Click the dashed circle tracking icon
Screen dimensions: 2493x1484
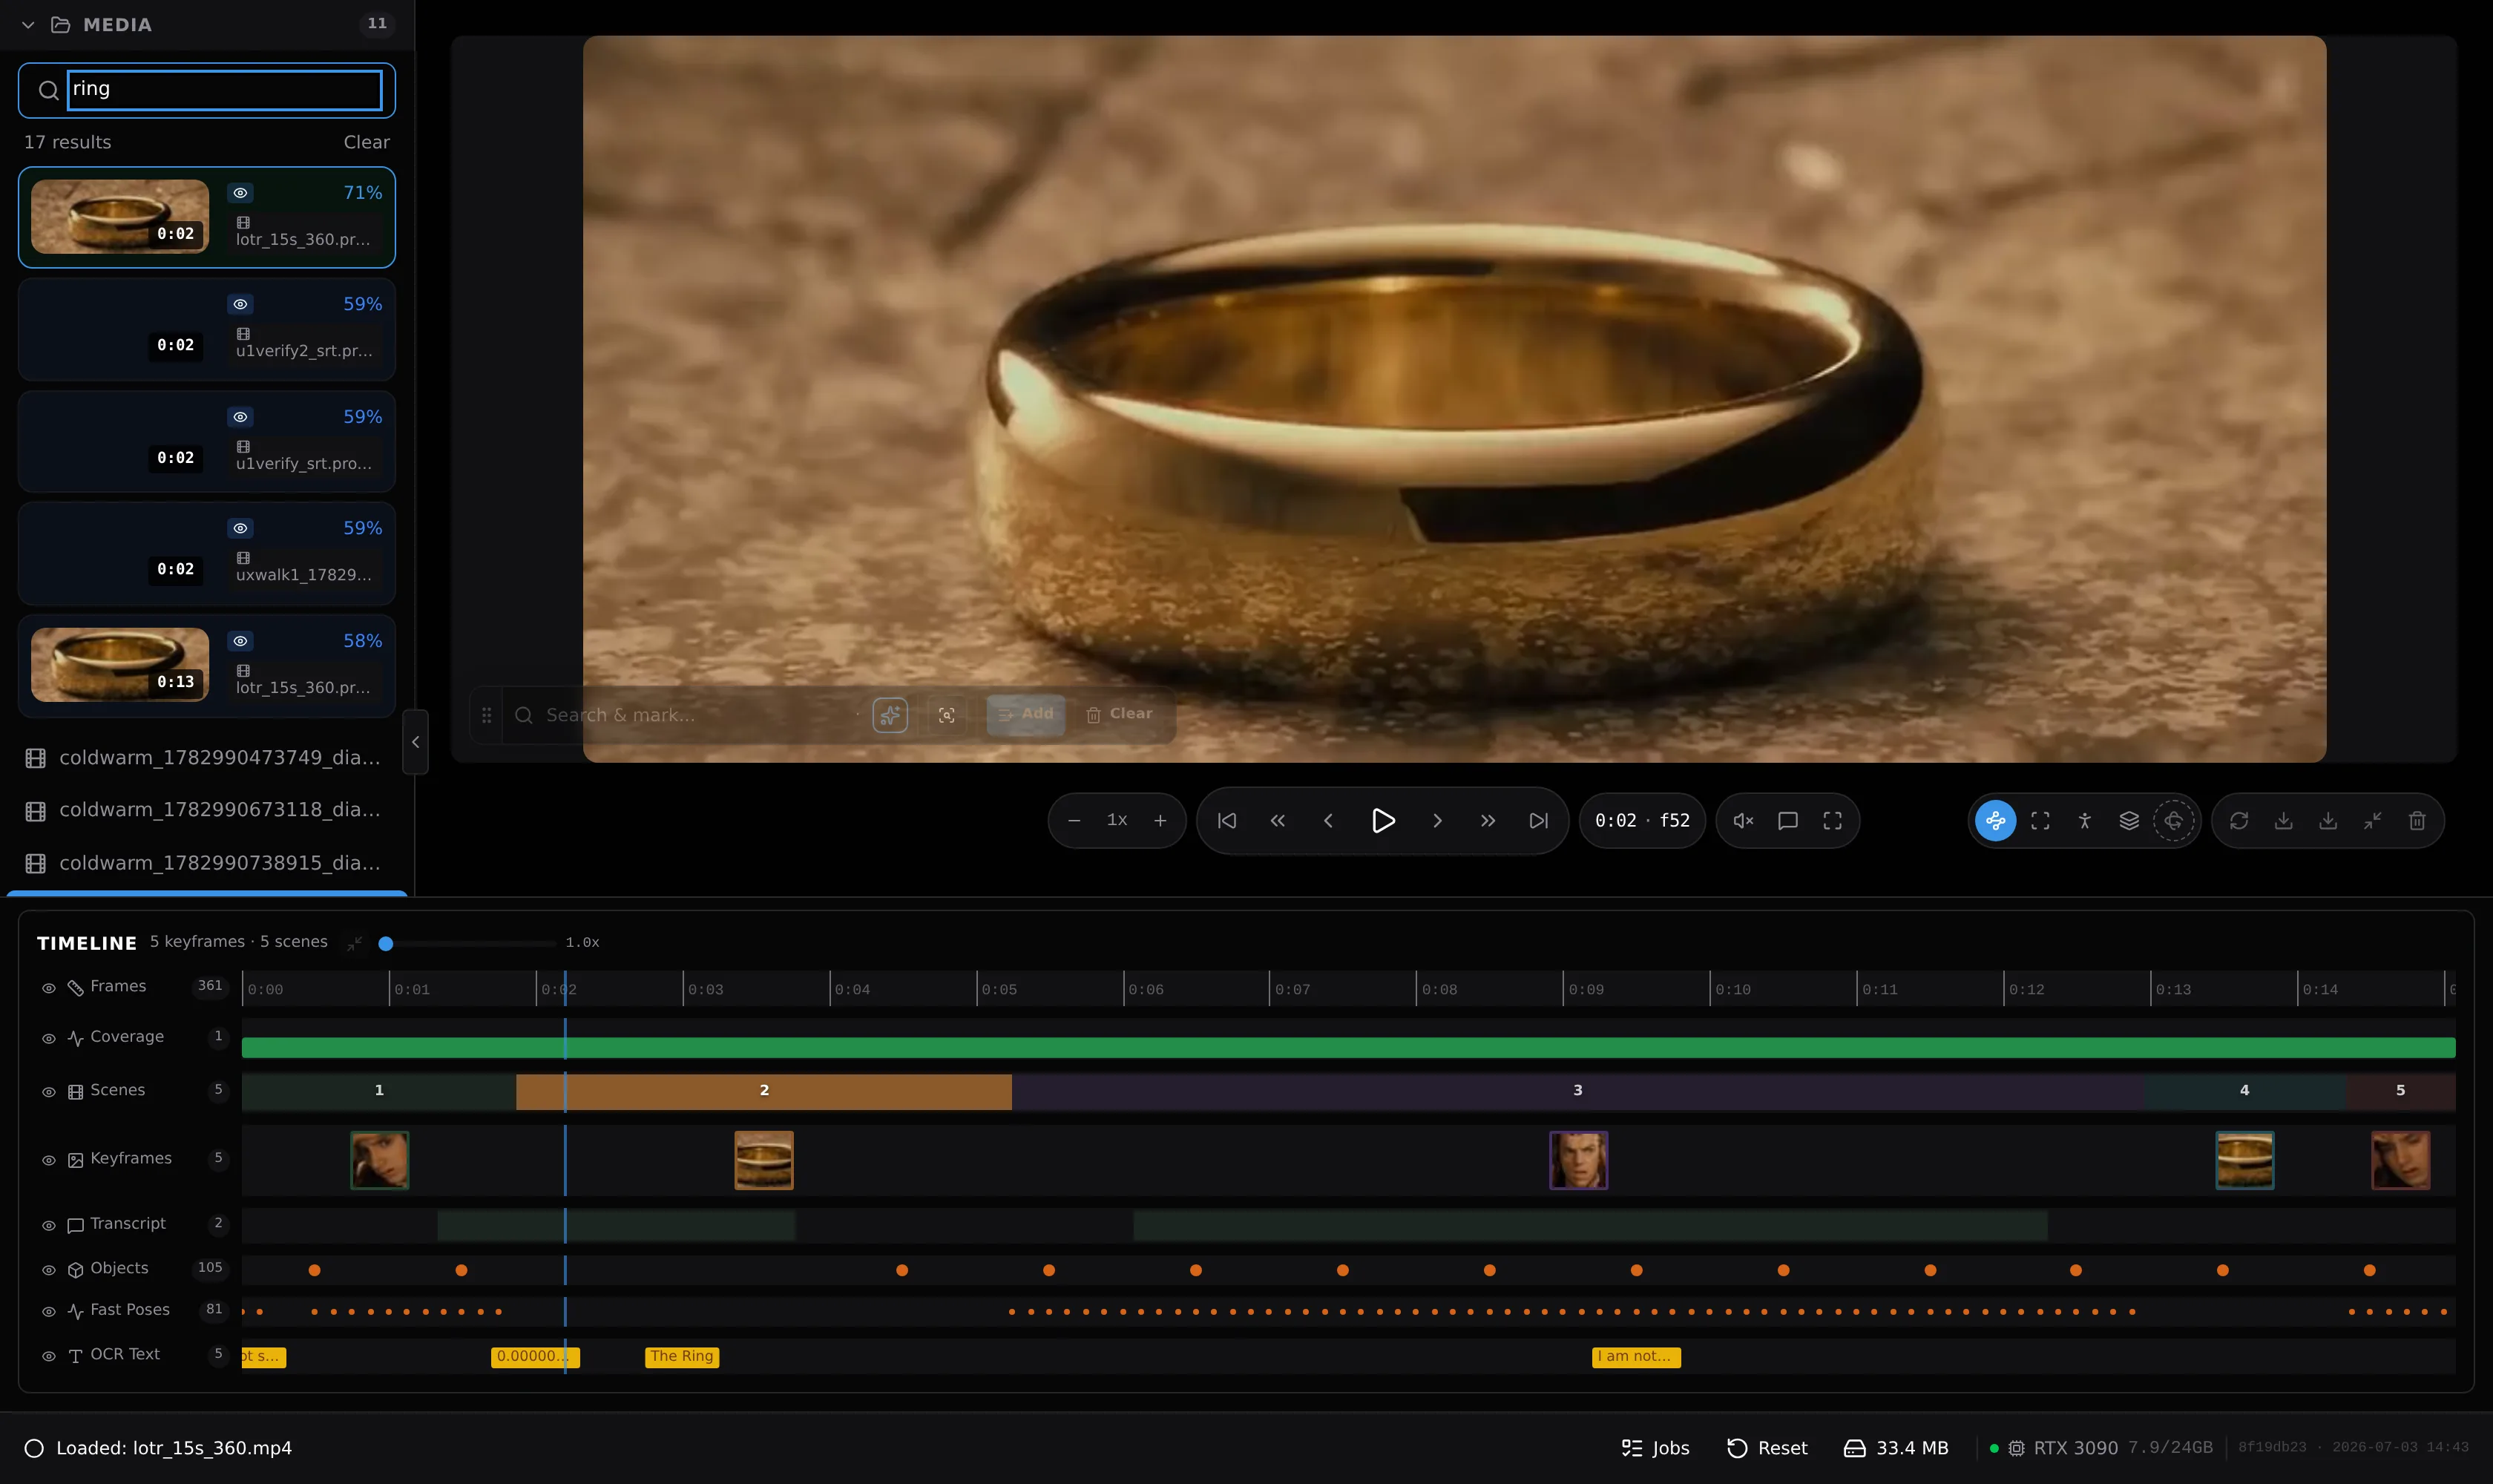(2174, 821)
